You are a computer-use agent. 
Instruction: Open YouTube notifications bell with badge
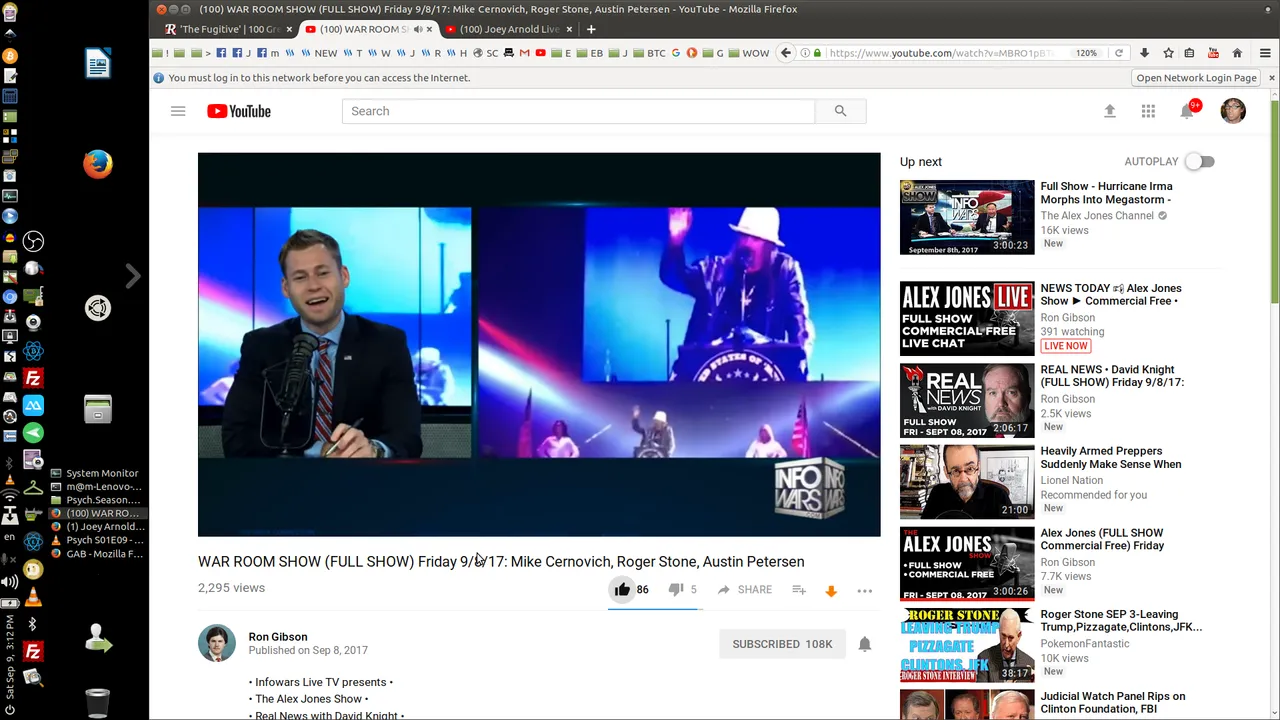pyautogui.click(x=1188, y=110)
